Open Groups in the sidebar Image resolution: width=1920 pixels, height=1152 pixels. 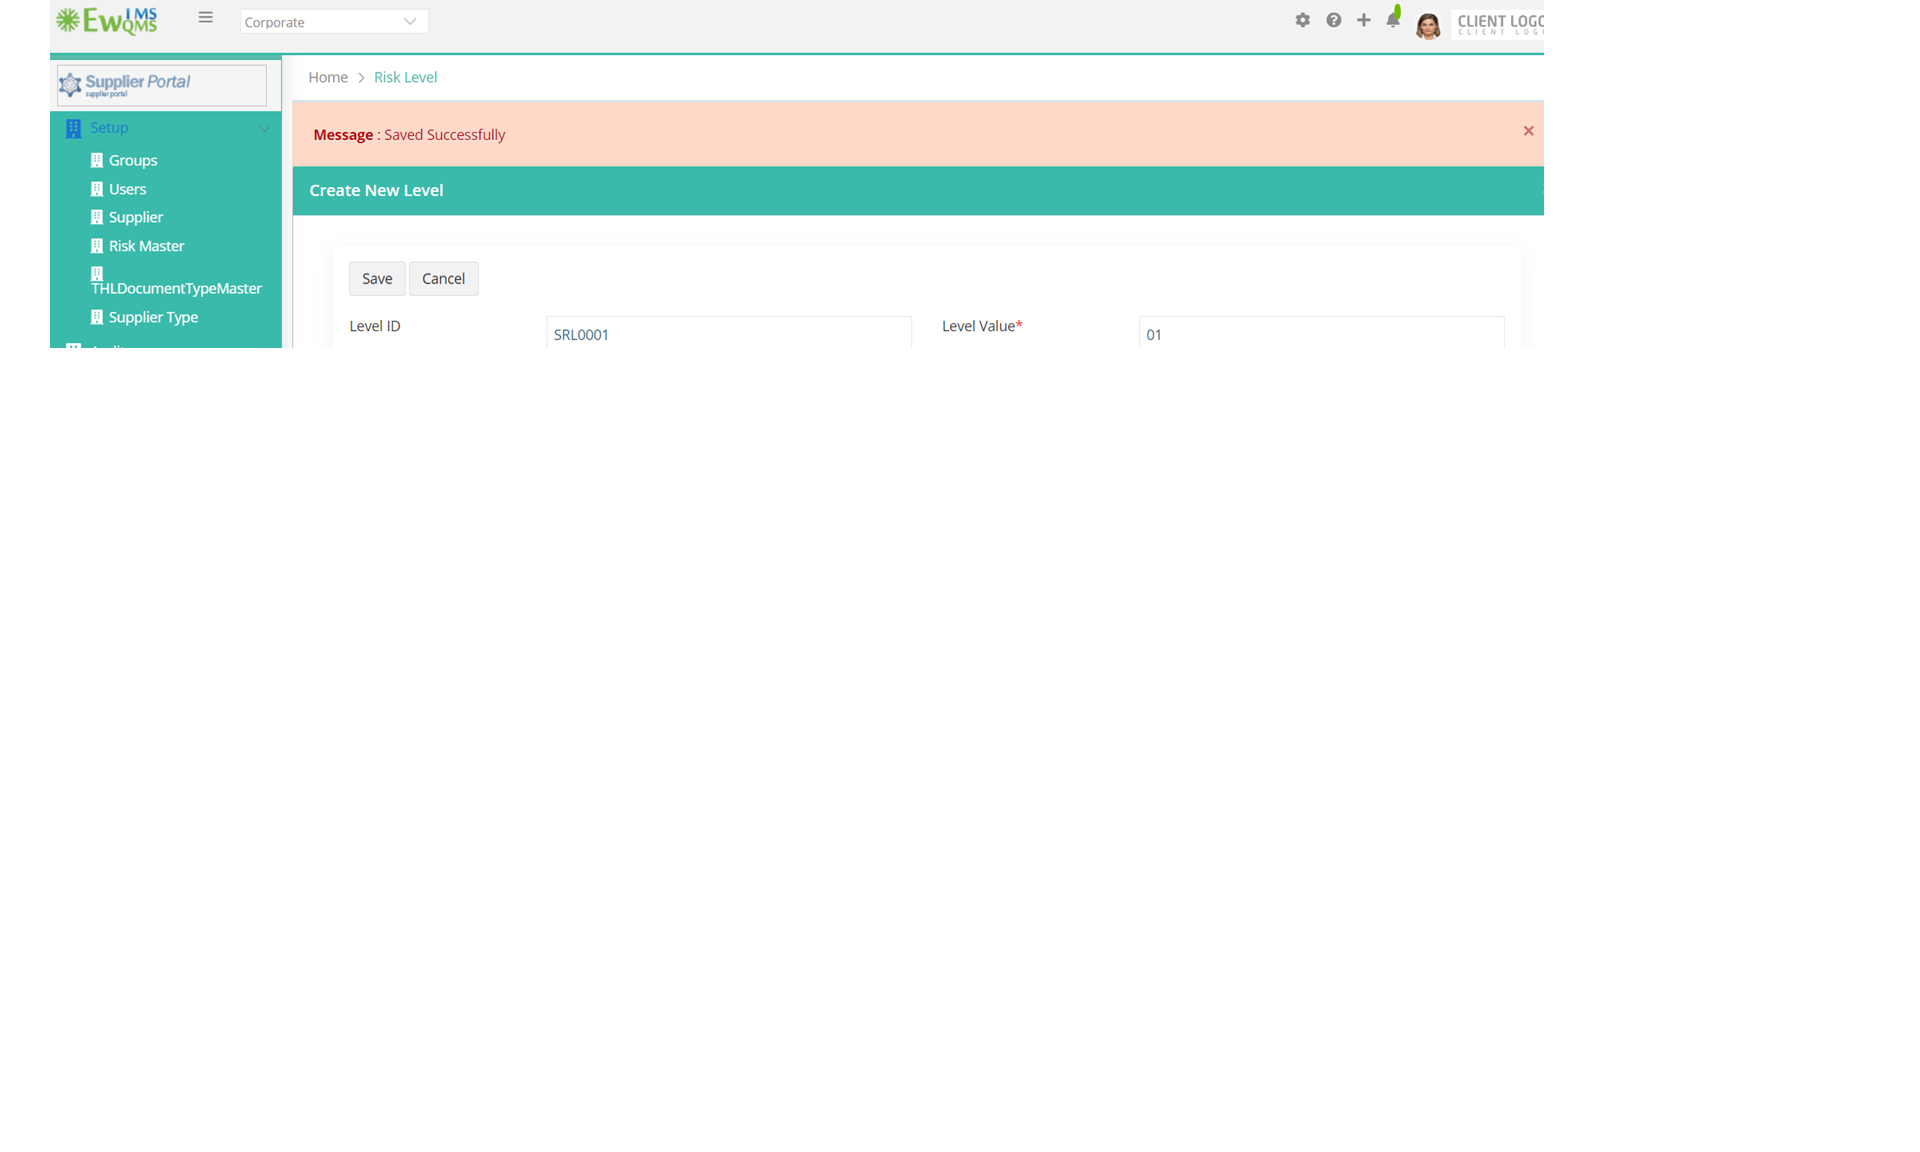[x=133, y=160]
